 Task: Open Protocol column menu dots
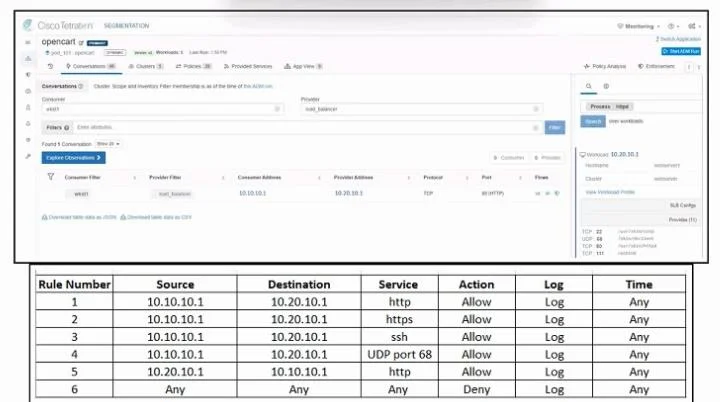point(467,177)
